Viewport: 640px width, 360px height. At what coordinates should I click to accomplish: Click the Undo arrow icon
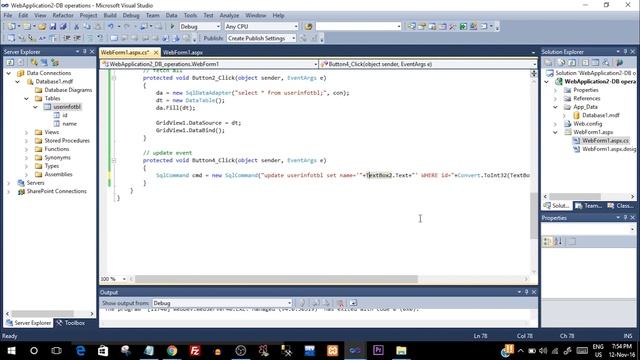point(111,27)
